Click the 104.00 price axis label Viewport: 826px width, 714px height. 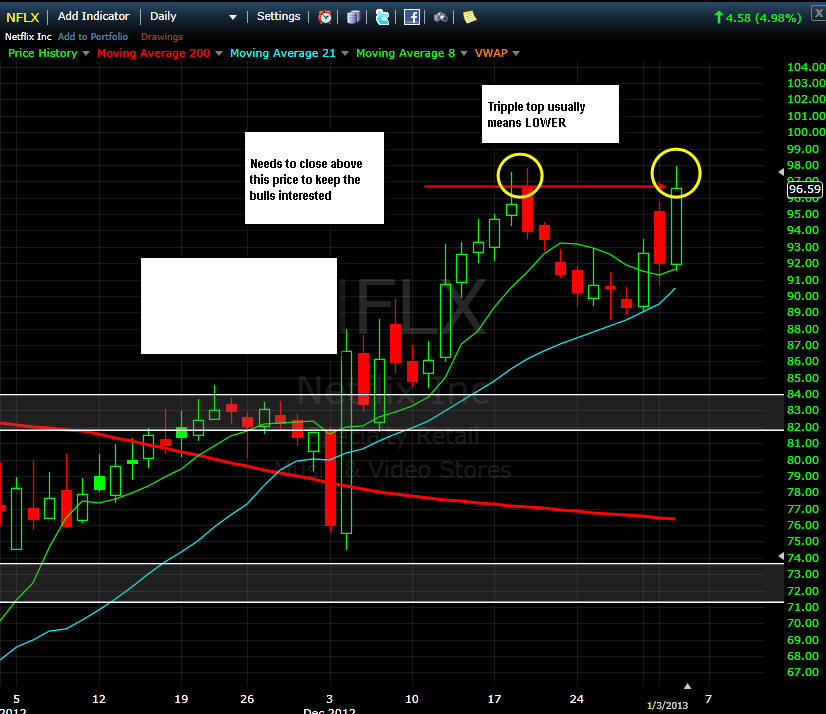pos(805,67)
